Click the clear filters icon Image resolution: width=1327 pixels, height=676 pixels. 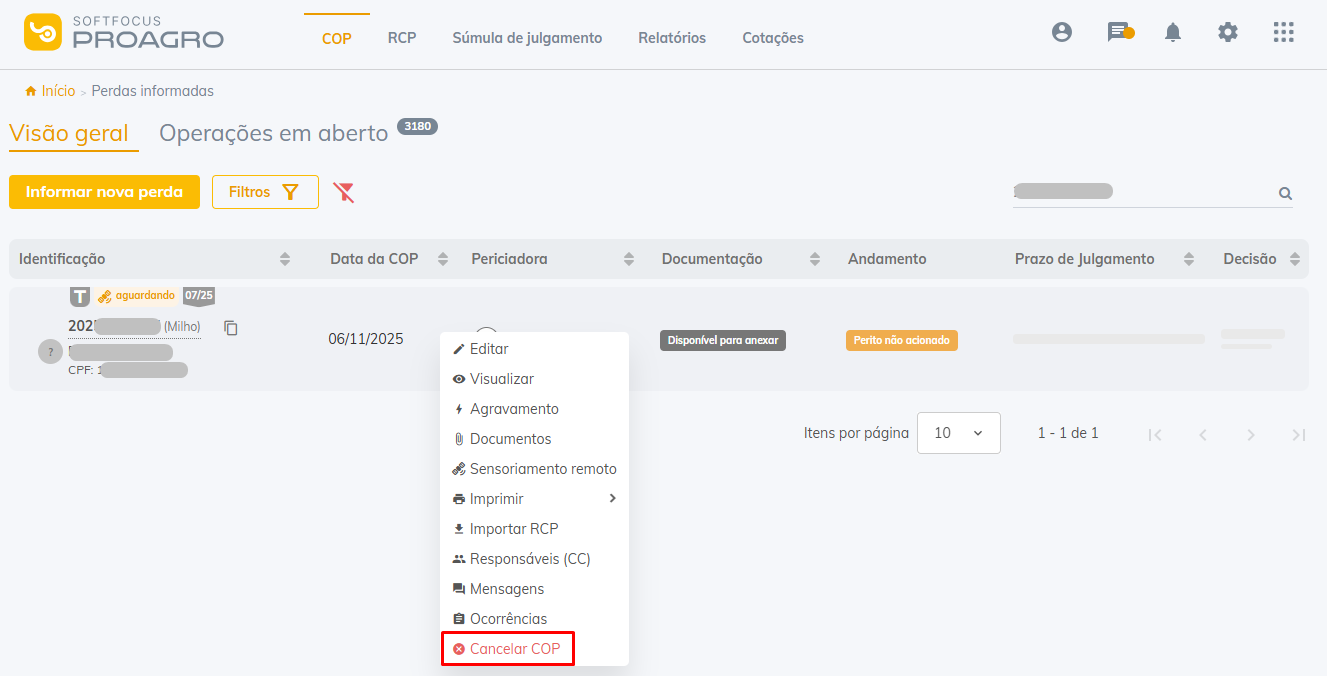tap(344, 192)
